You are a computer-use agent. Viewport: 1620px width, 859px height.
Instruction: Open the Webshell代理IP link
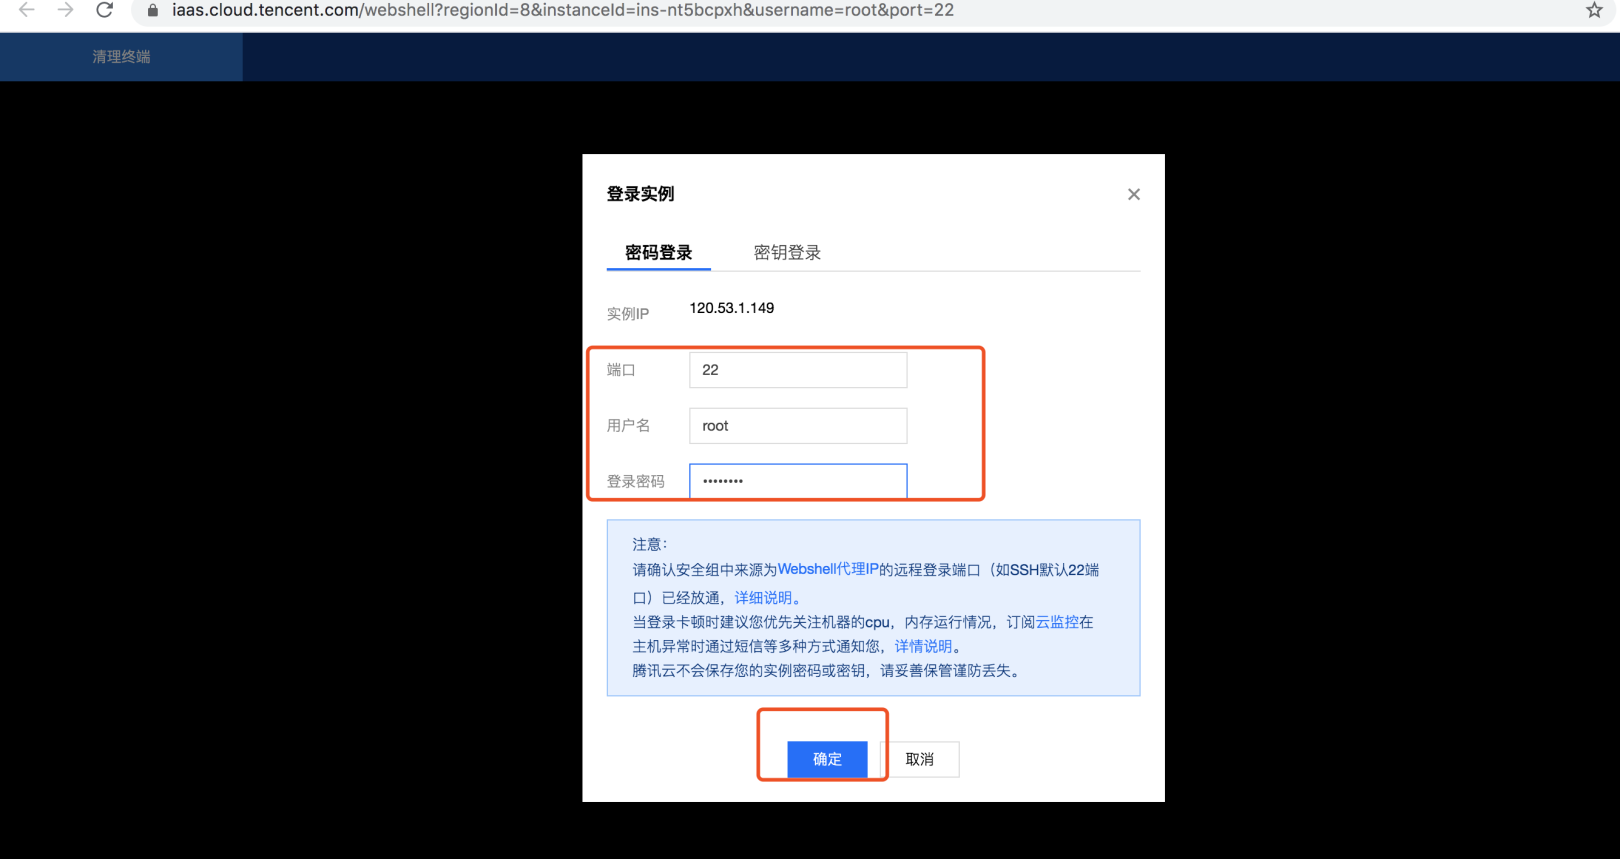tap(828, 569)
